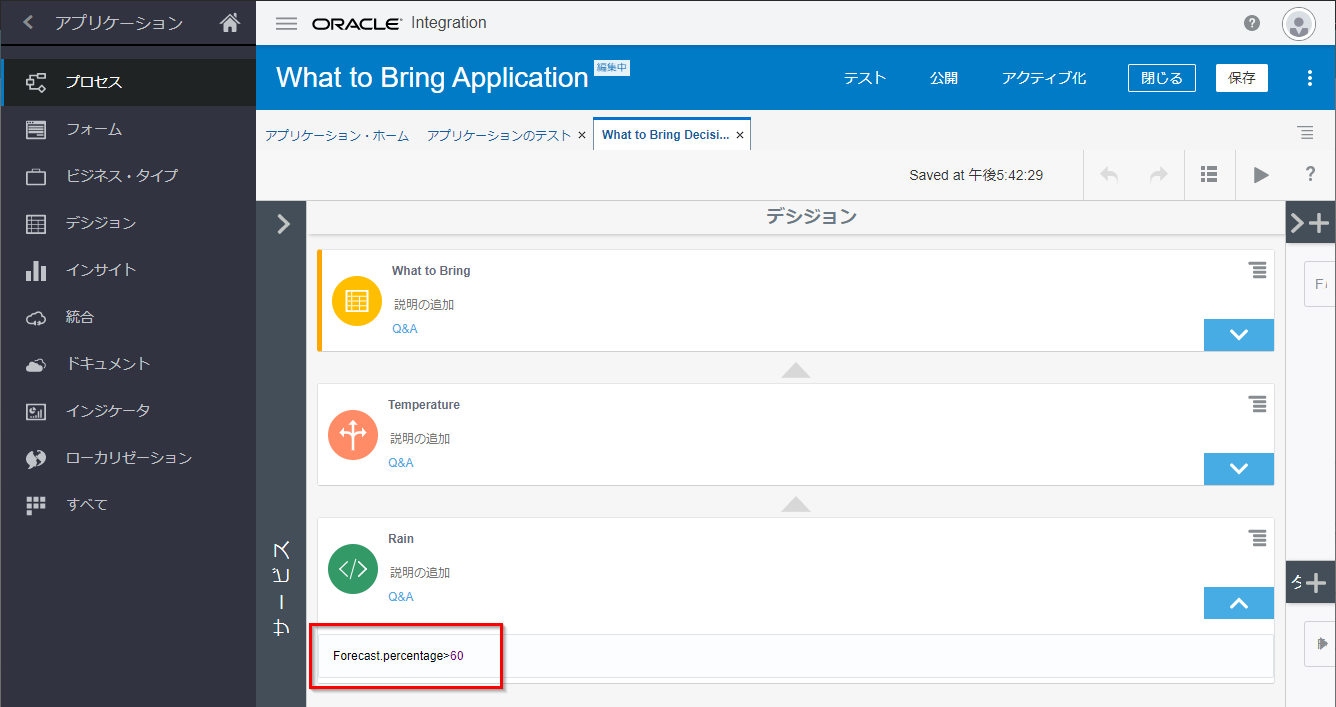Click the help question mark icon in the header
Image resolution: width=1336 pixels, height=707 pixels.
pos(1252,23)
